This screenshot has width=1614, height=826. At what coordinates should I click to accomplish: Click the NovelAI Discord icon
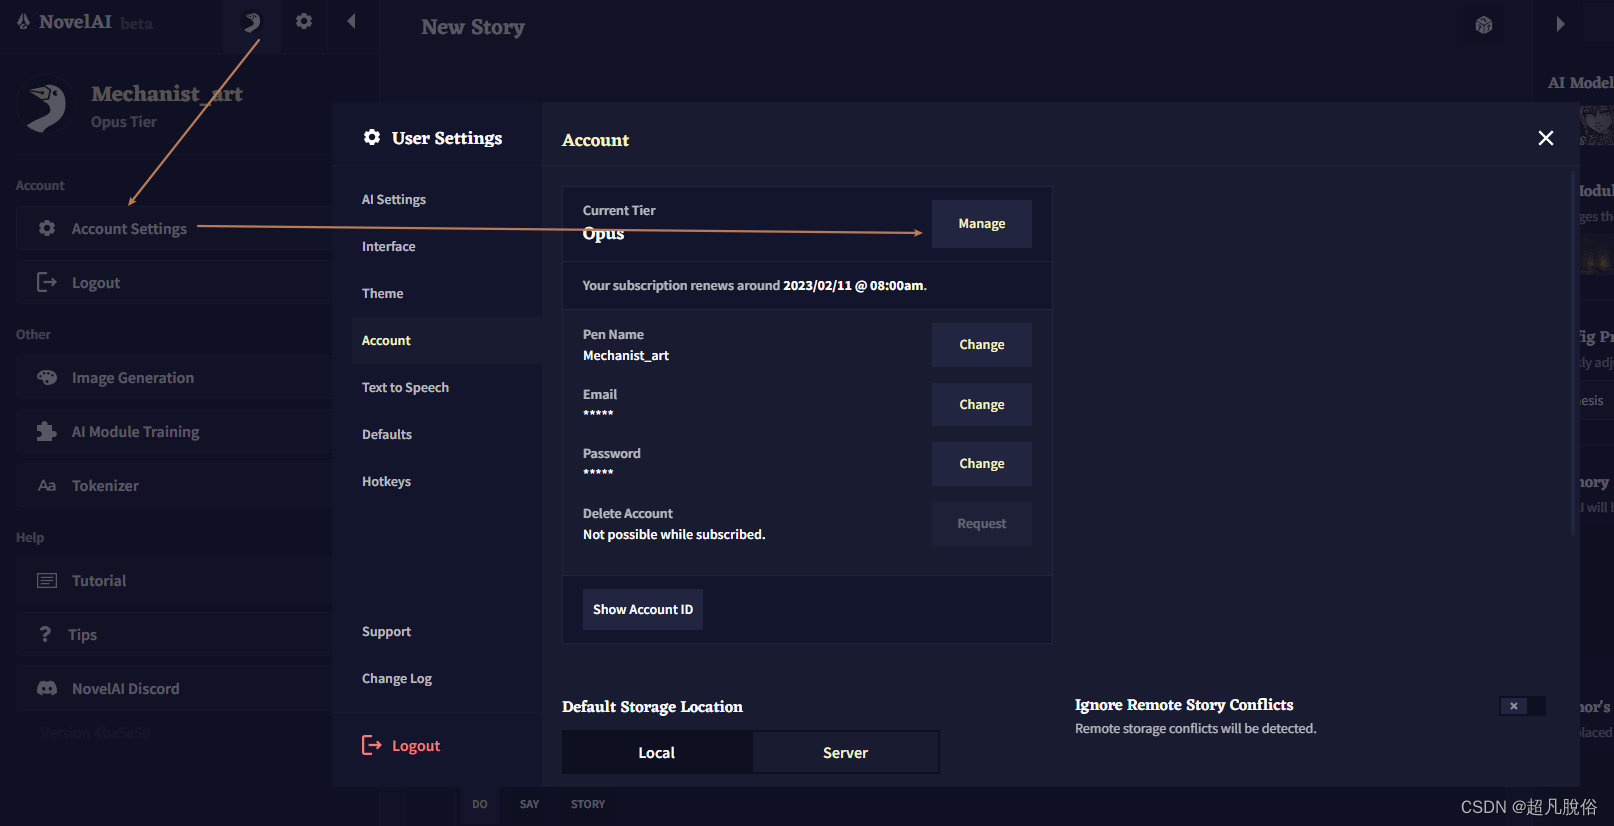[x=47, y=689]
